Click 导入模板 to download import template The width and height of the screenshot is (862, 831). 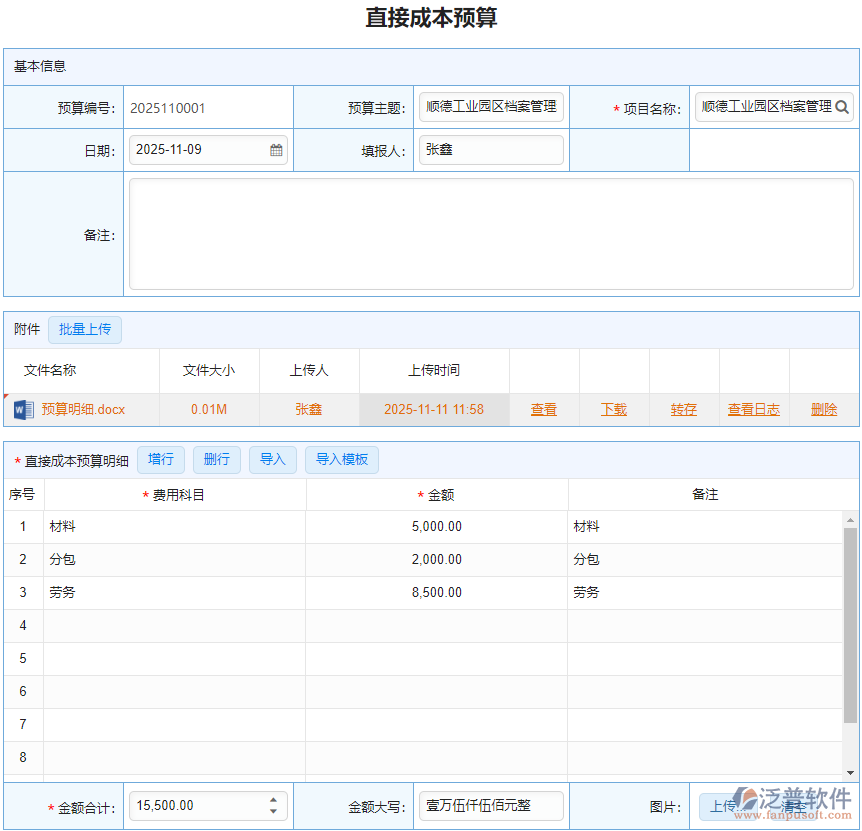tap(341, 460)
